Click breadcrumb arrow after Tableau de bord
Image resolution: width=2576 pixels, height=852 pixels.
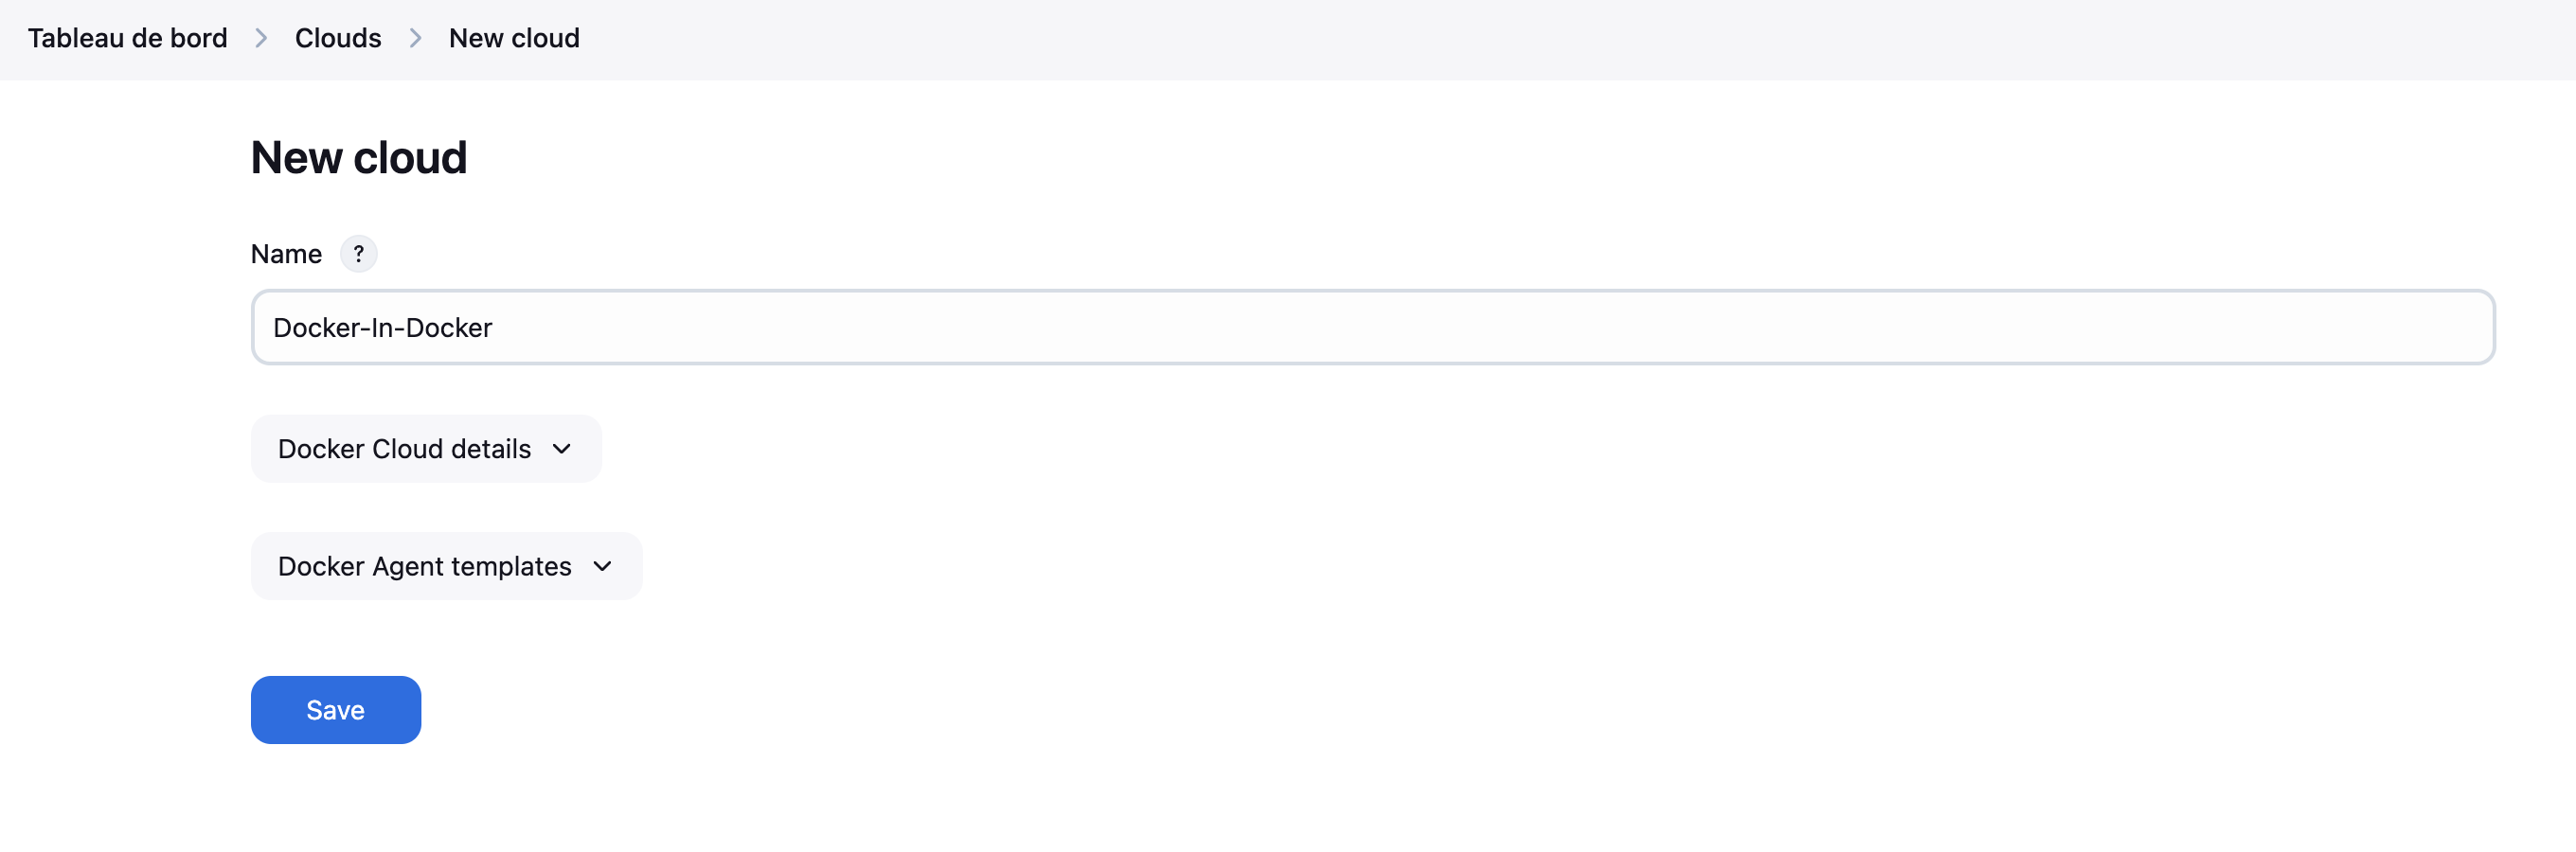pos(261,38)
